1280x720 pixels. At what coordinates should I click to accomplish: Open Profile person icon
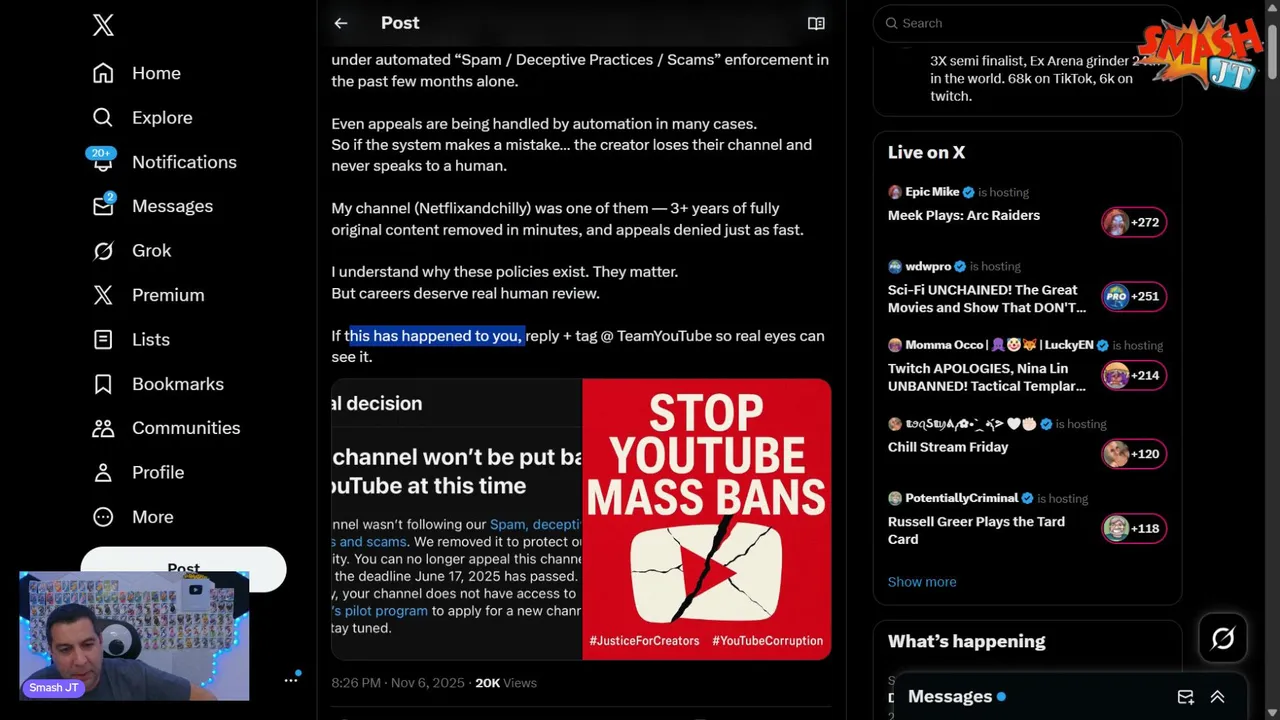point(103,472)
